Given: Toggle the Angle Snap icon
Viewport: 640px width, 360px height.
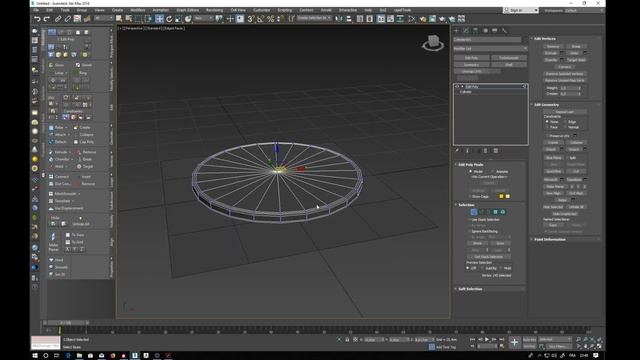Looking at the screenshot, I should click(260, 19).
